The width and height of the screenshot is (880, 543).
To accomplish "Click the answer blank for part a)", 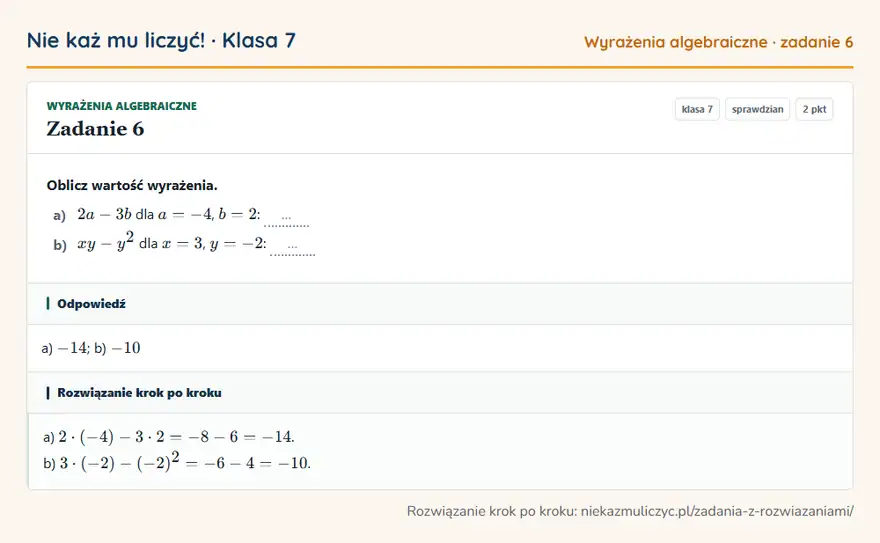I will 286,217.
